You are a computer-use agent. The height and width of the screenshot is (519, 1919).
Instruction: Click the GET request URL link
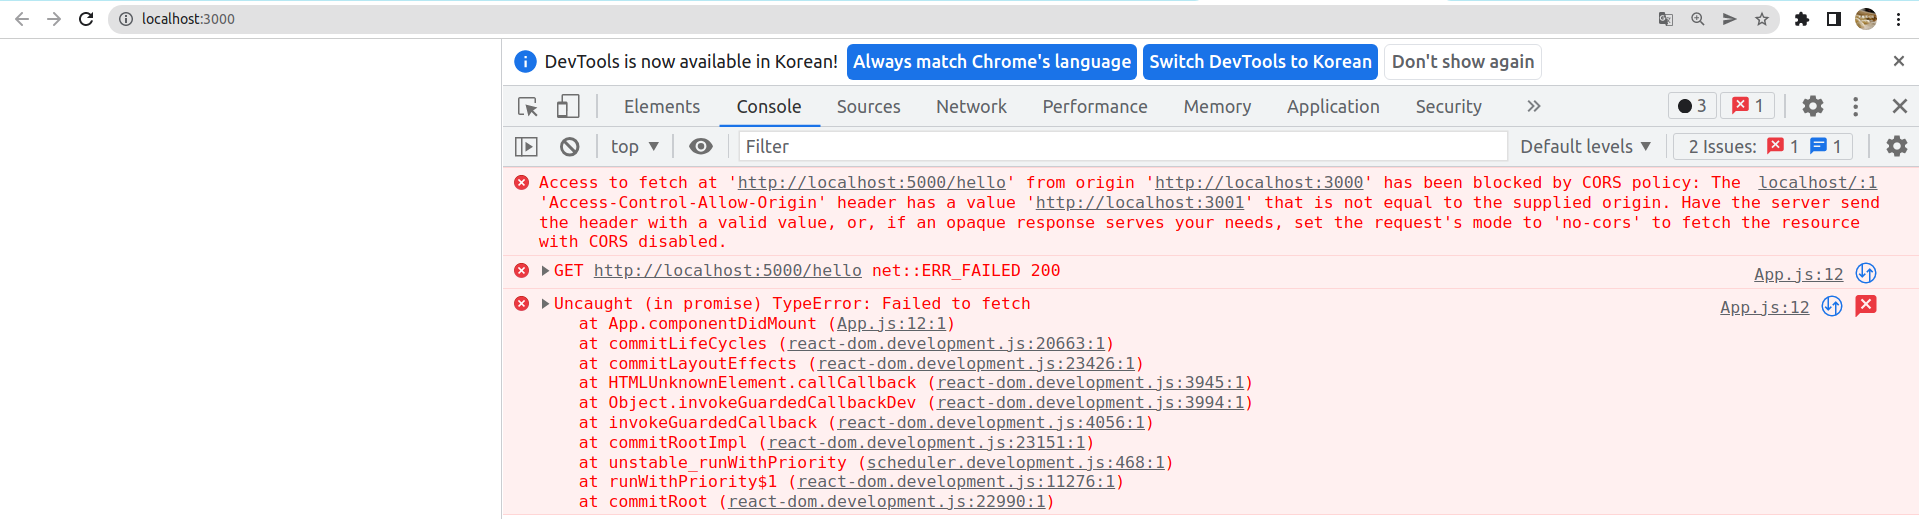(727, 271)
